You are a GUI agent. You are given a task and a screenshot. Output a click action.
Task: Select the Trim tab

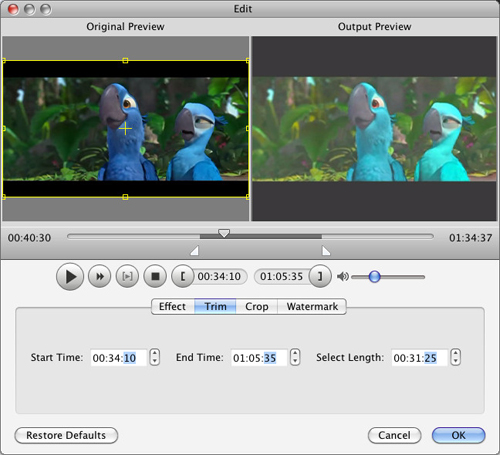pyautogui.click(x=215, y=306)
